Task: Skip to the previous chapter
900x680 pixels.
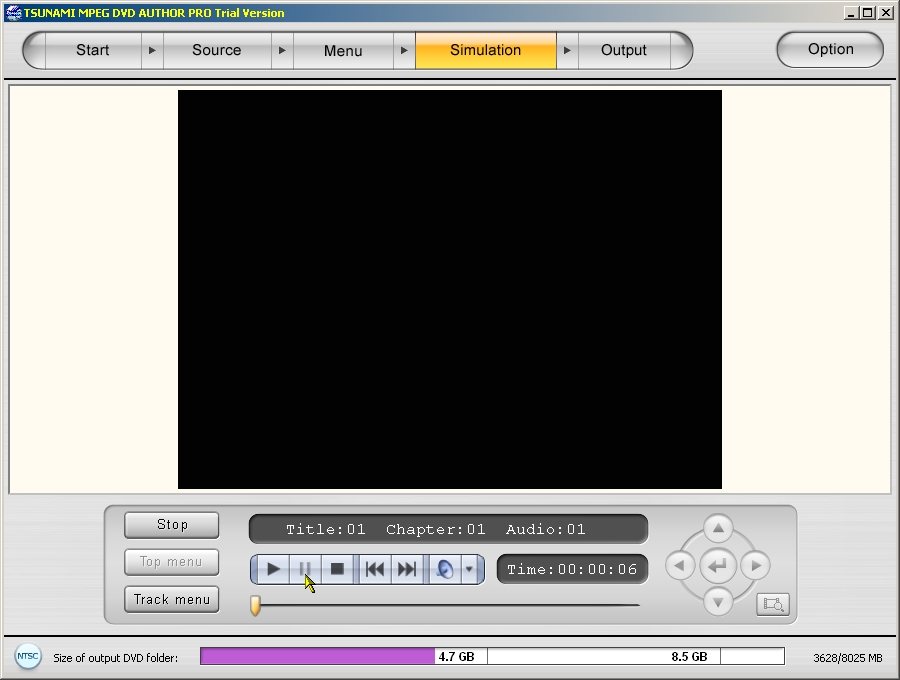Action: [x=375, y=569]
